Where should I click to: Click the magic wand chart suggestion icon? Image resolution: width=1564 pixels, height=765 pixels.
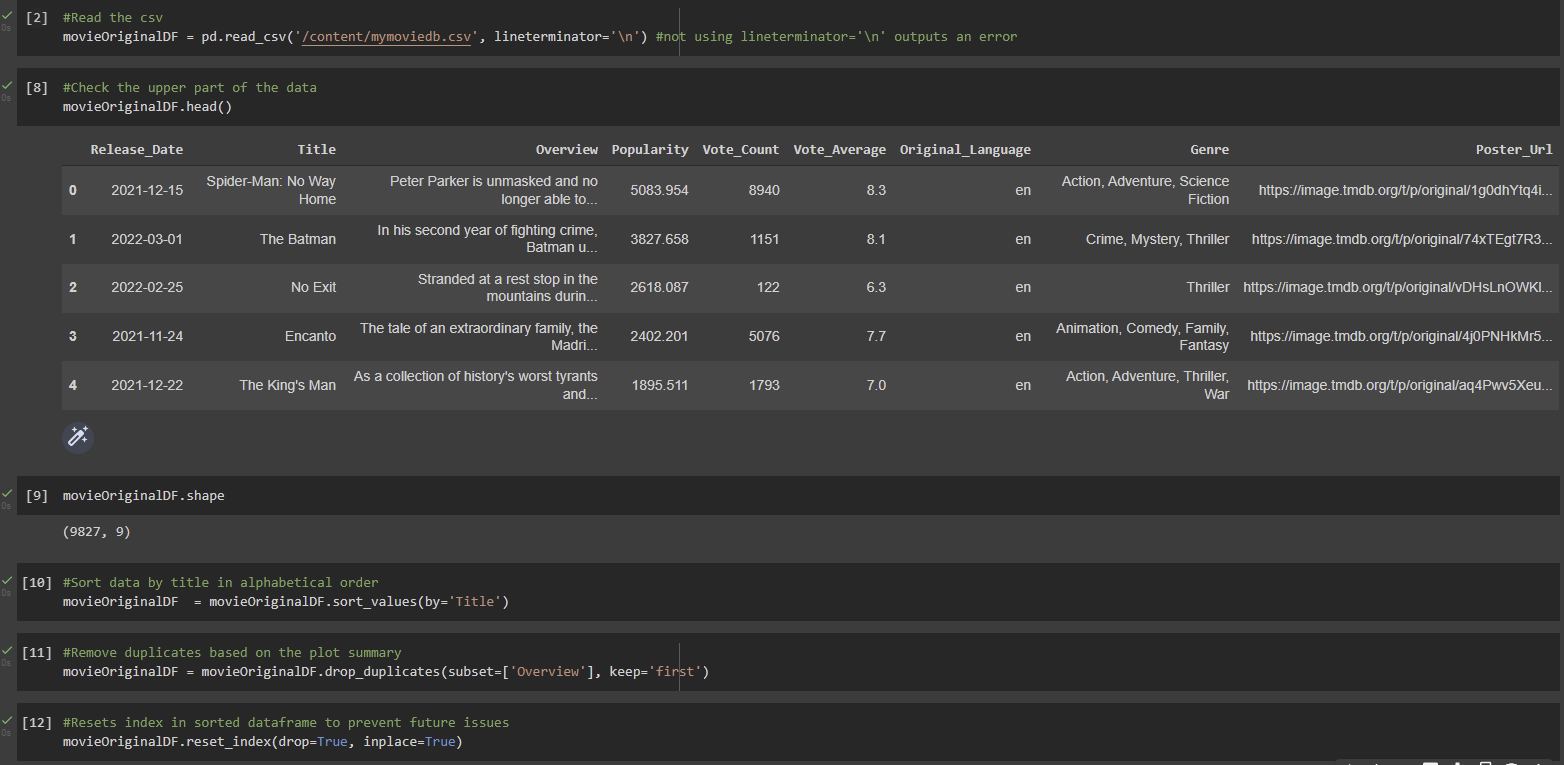tap(77, 437)
